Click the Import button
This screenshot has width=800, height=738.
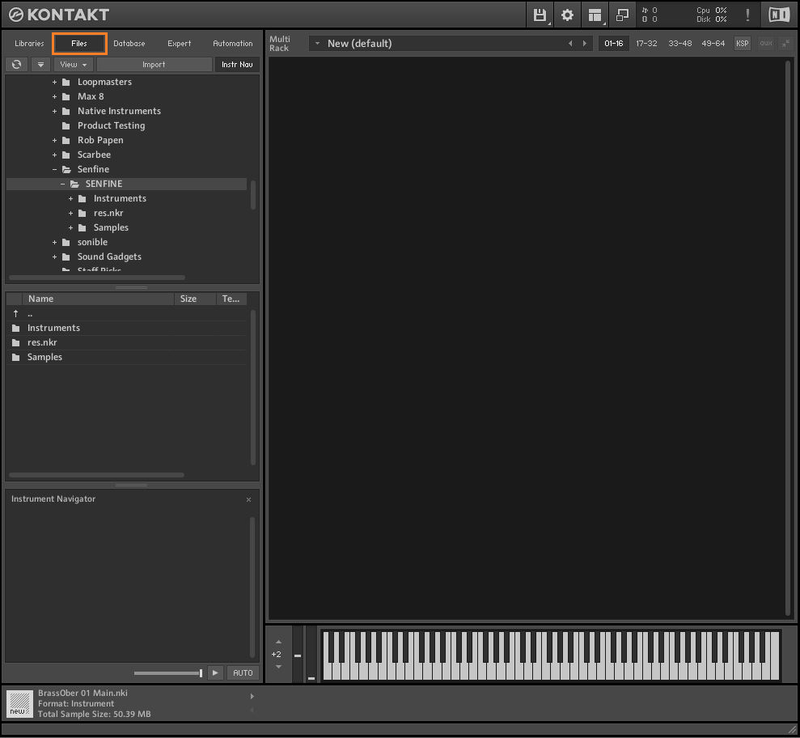pyautogui.click(x=154, y=64)
